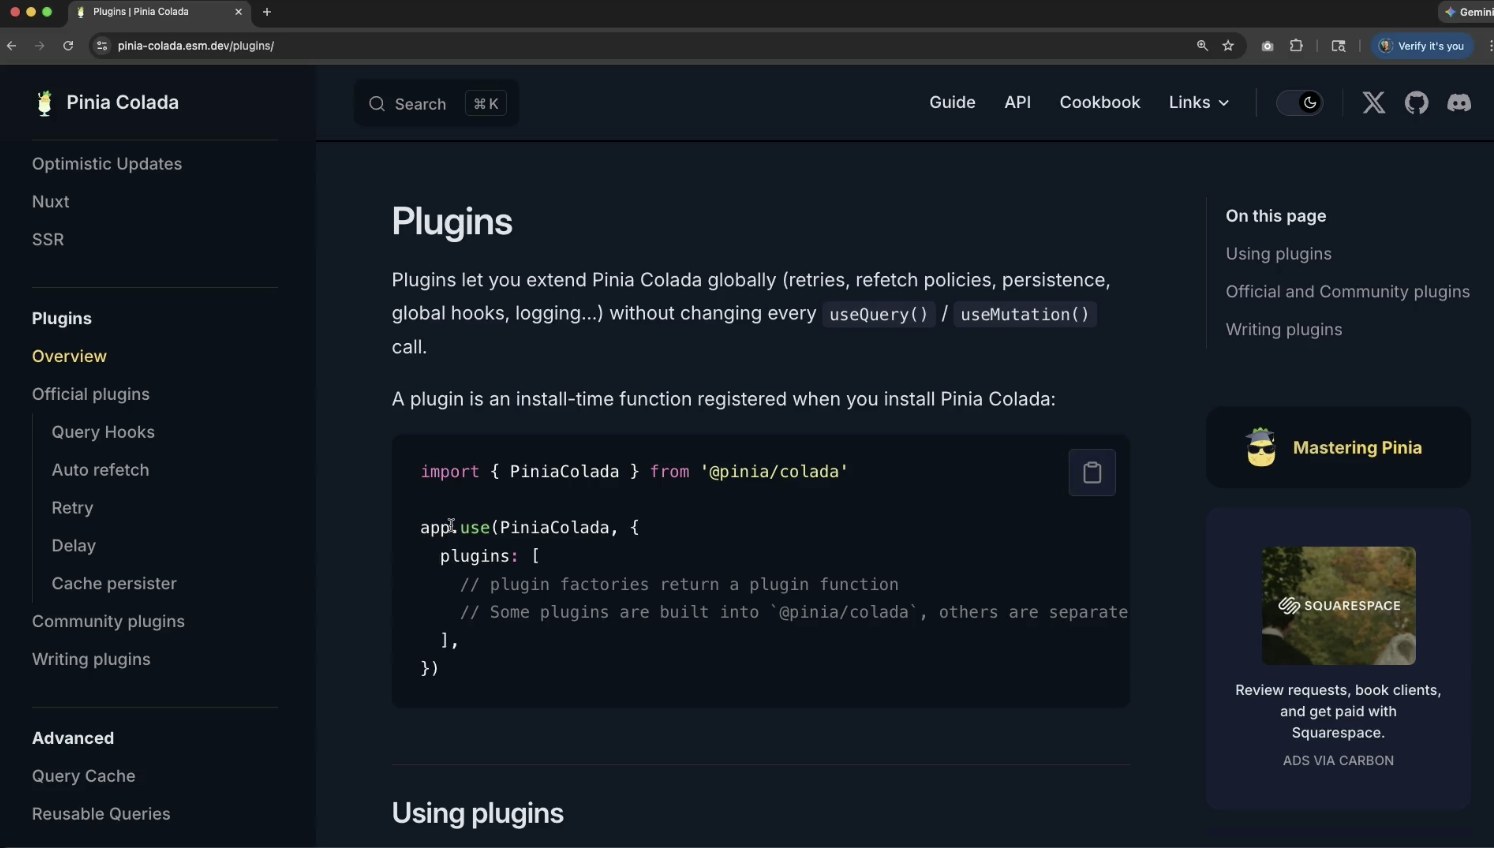Copy the code block to clipboard

(1092, 473)
